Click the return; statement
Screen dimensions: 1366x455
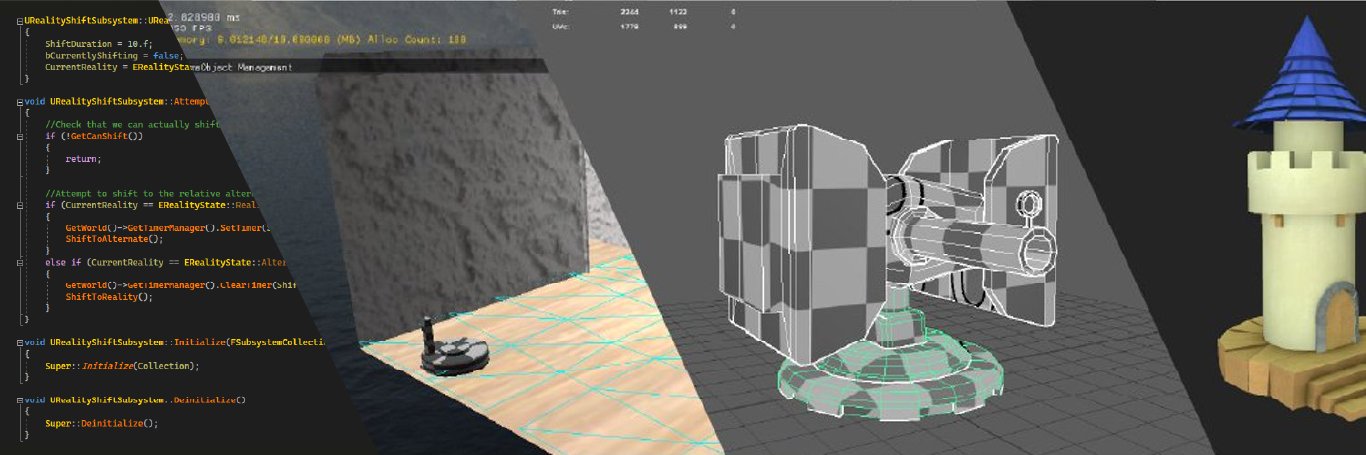pyautogui.click(x=84, y=159)
